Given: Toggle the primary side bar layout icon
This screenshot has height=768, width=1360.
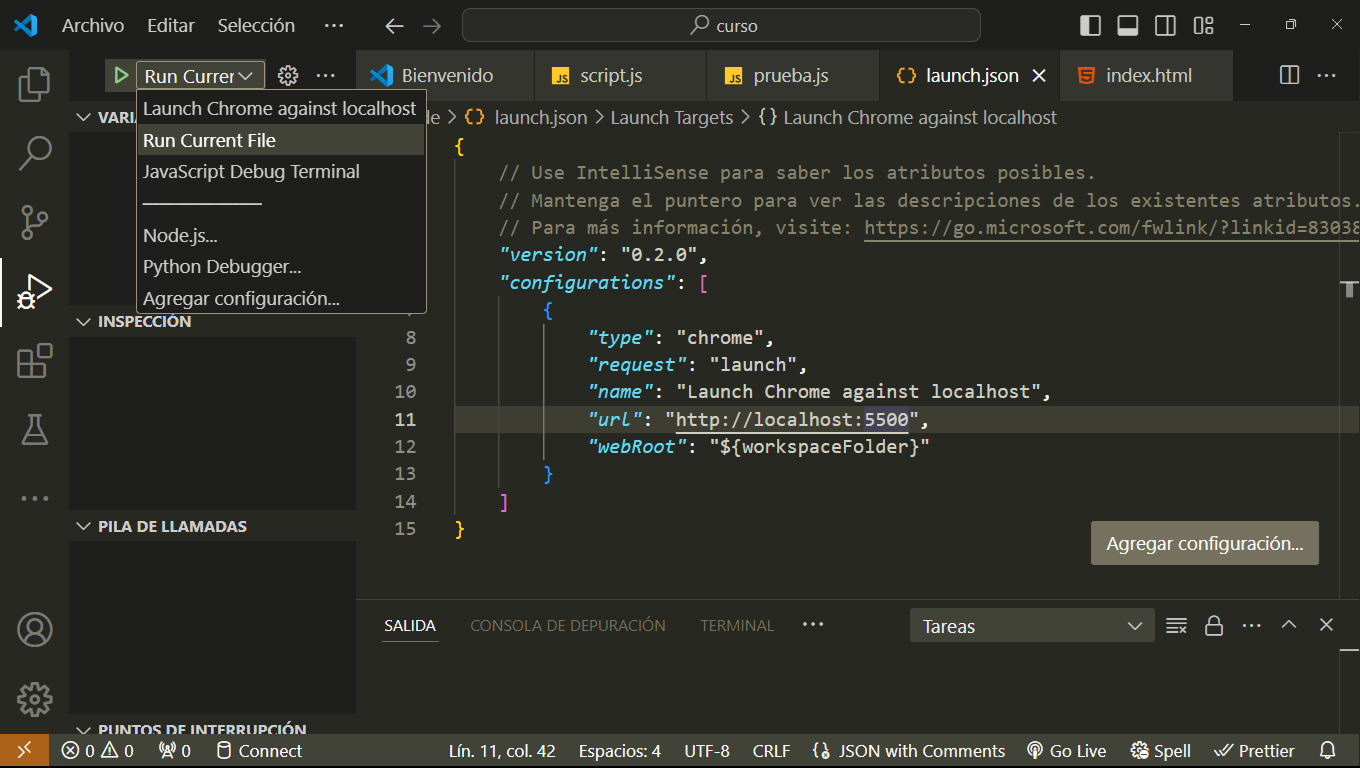Looking at the screenshot, I should [1091, 25].
